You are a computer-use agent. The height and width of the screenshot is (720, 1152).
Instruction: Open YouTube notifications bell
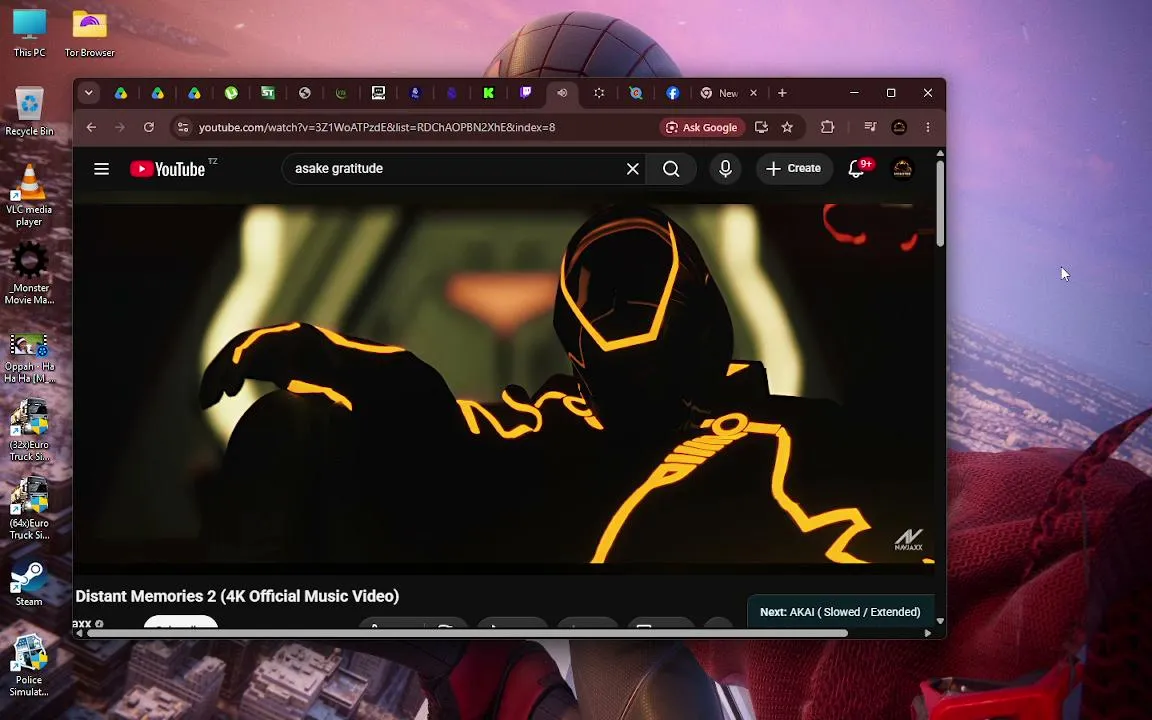(x=856, y=169)
